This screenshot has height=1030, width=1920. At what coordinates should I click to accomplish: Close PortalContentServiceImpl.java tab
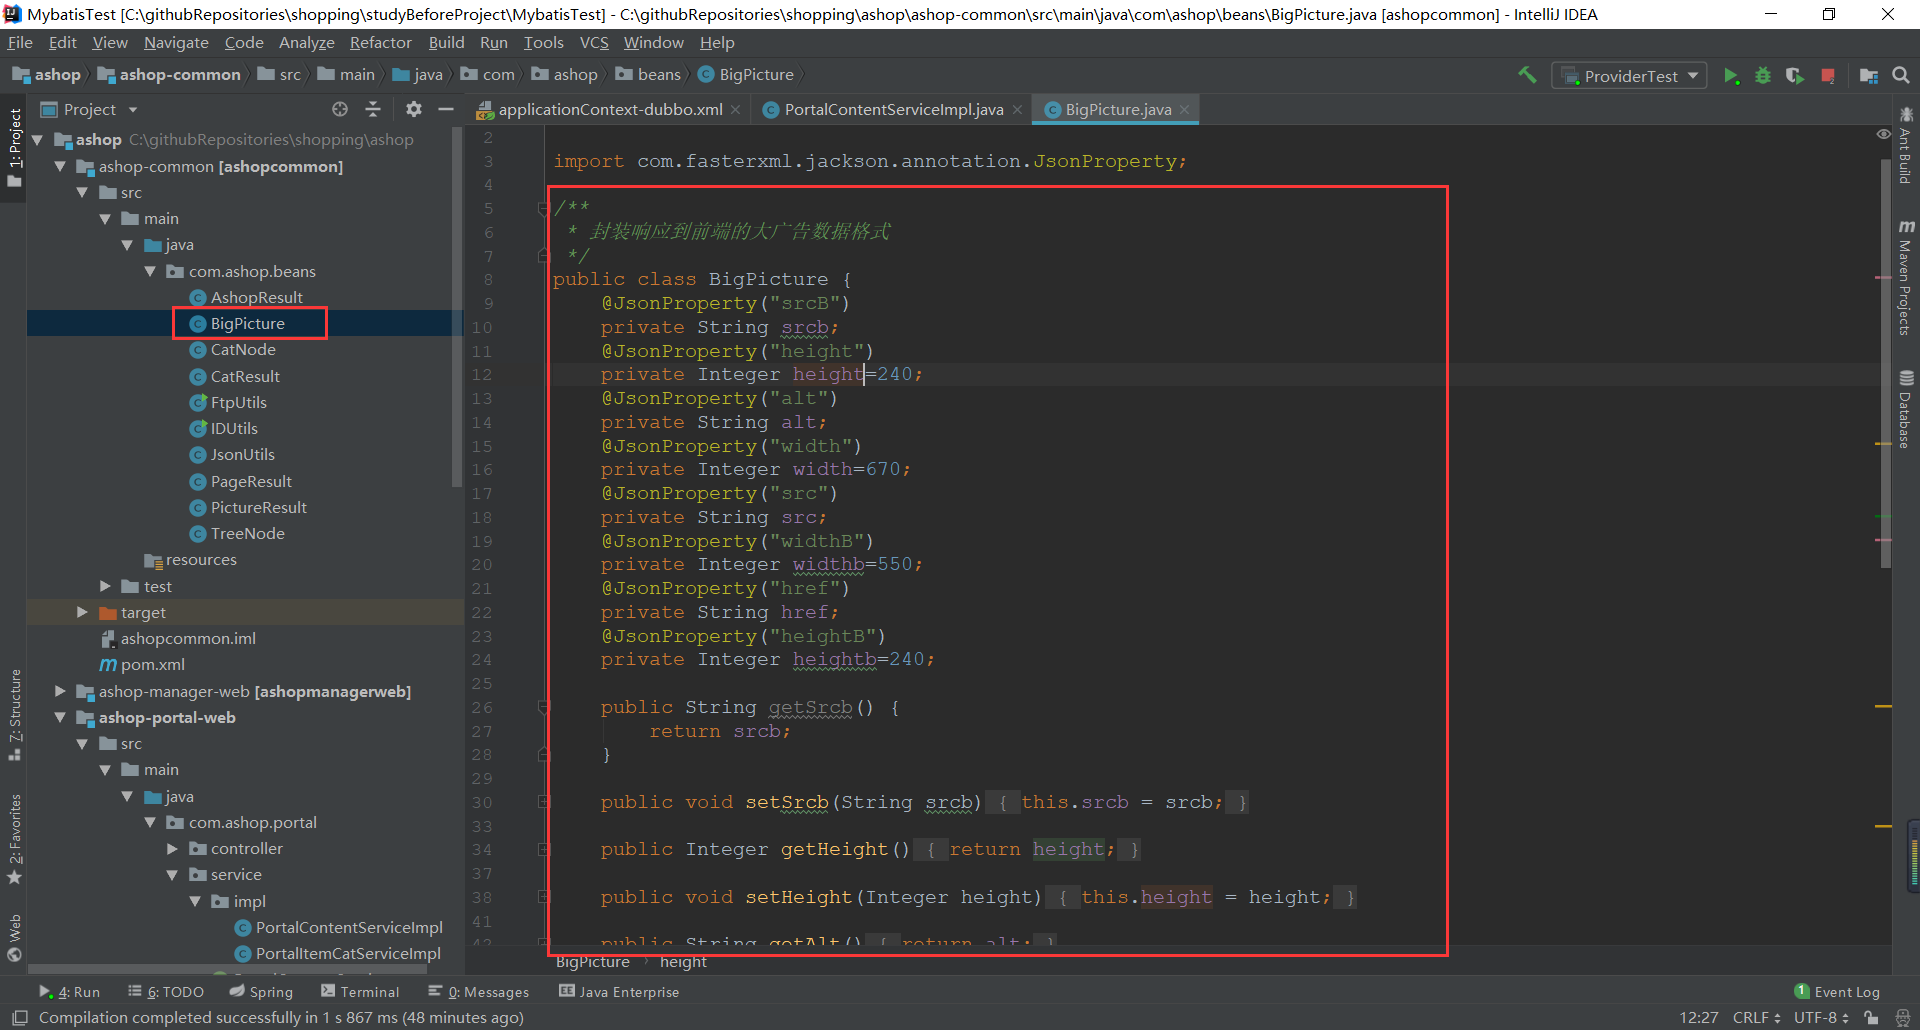point(1017,110)
